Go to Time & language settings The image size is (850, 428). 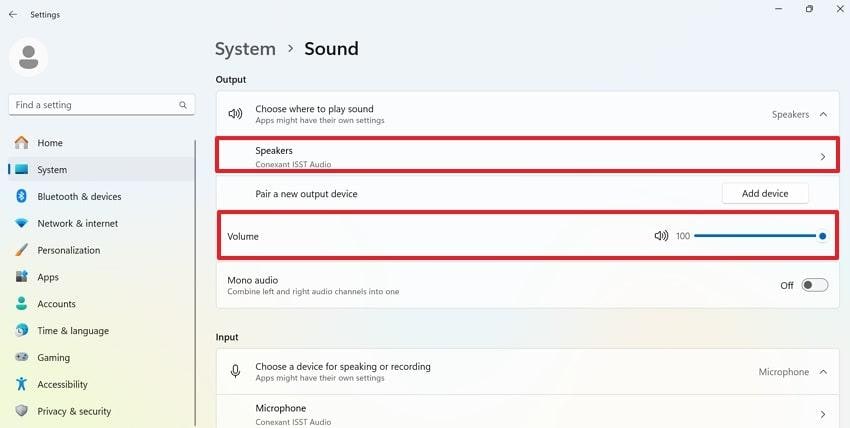click(x=73, y=331)
